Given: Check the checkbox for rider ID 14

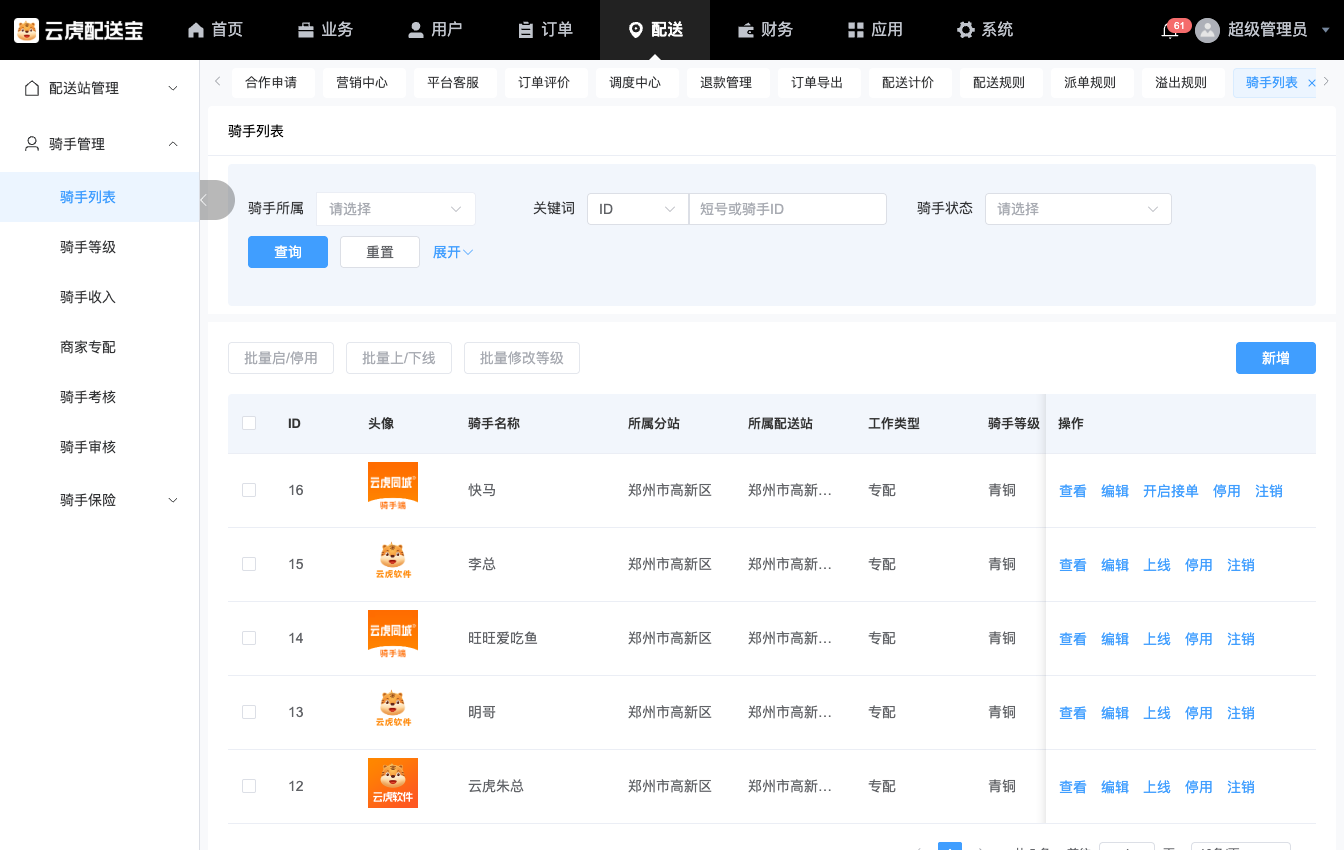Looking at the screenshot, I should 249,638.
